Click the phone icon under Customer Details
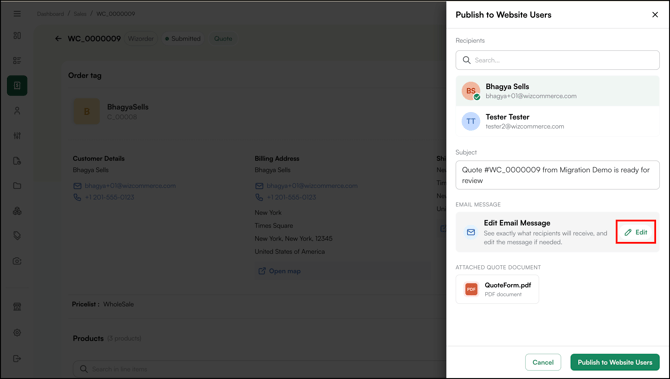The height and width of the screenshot is (379, 670). tap(77, 197)
